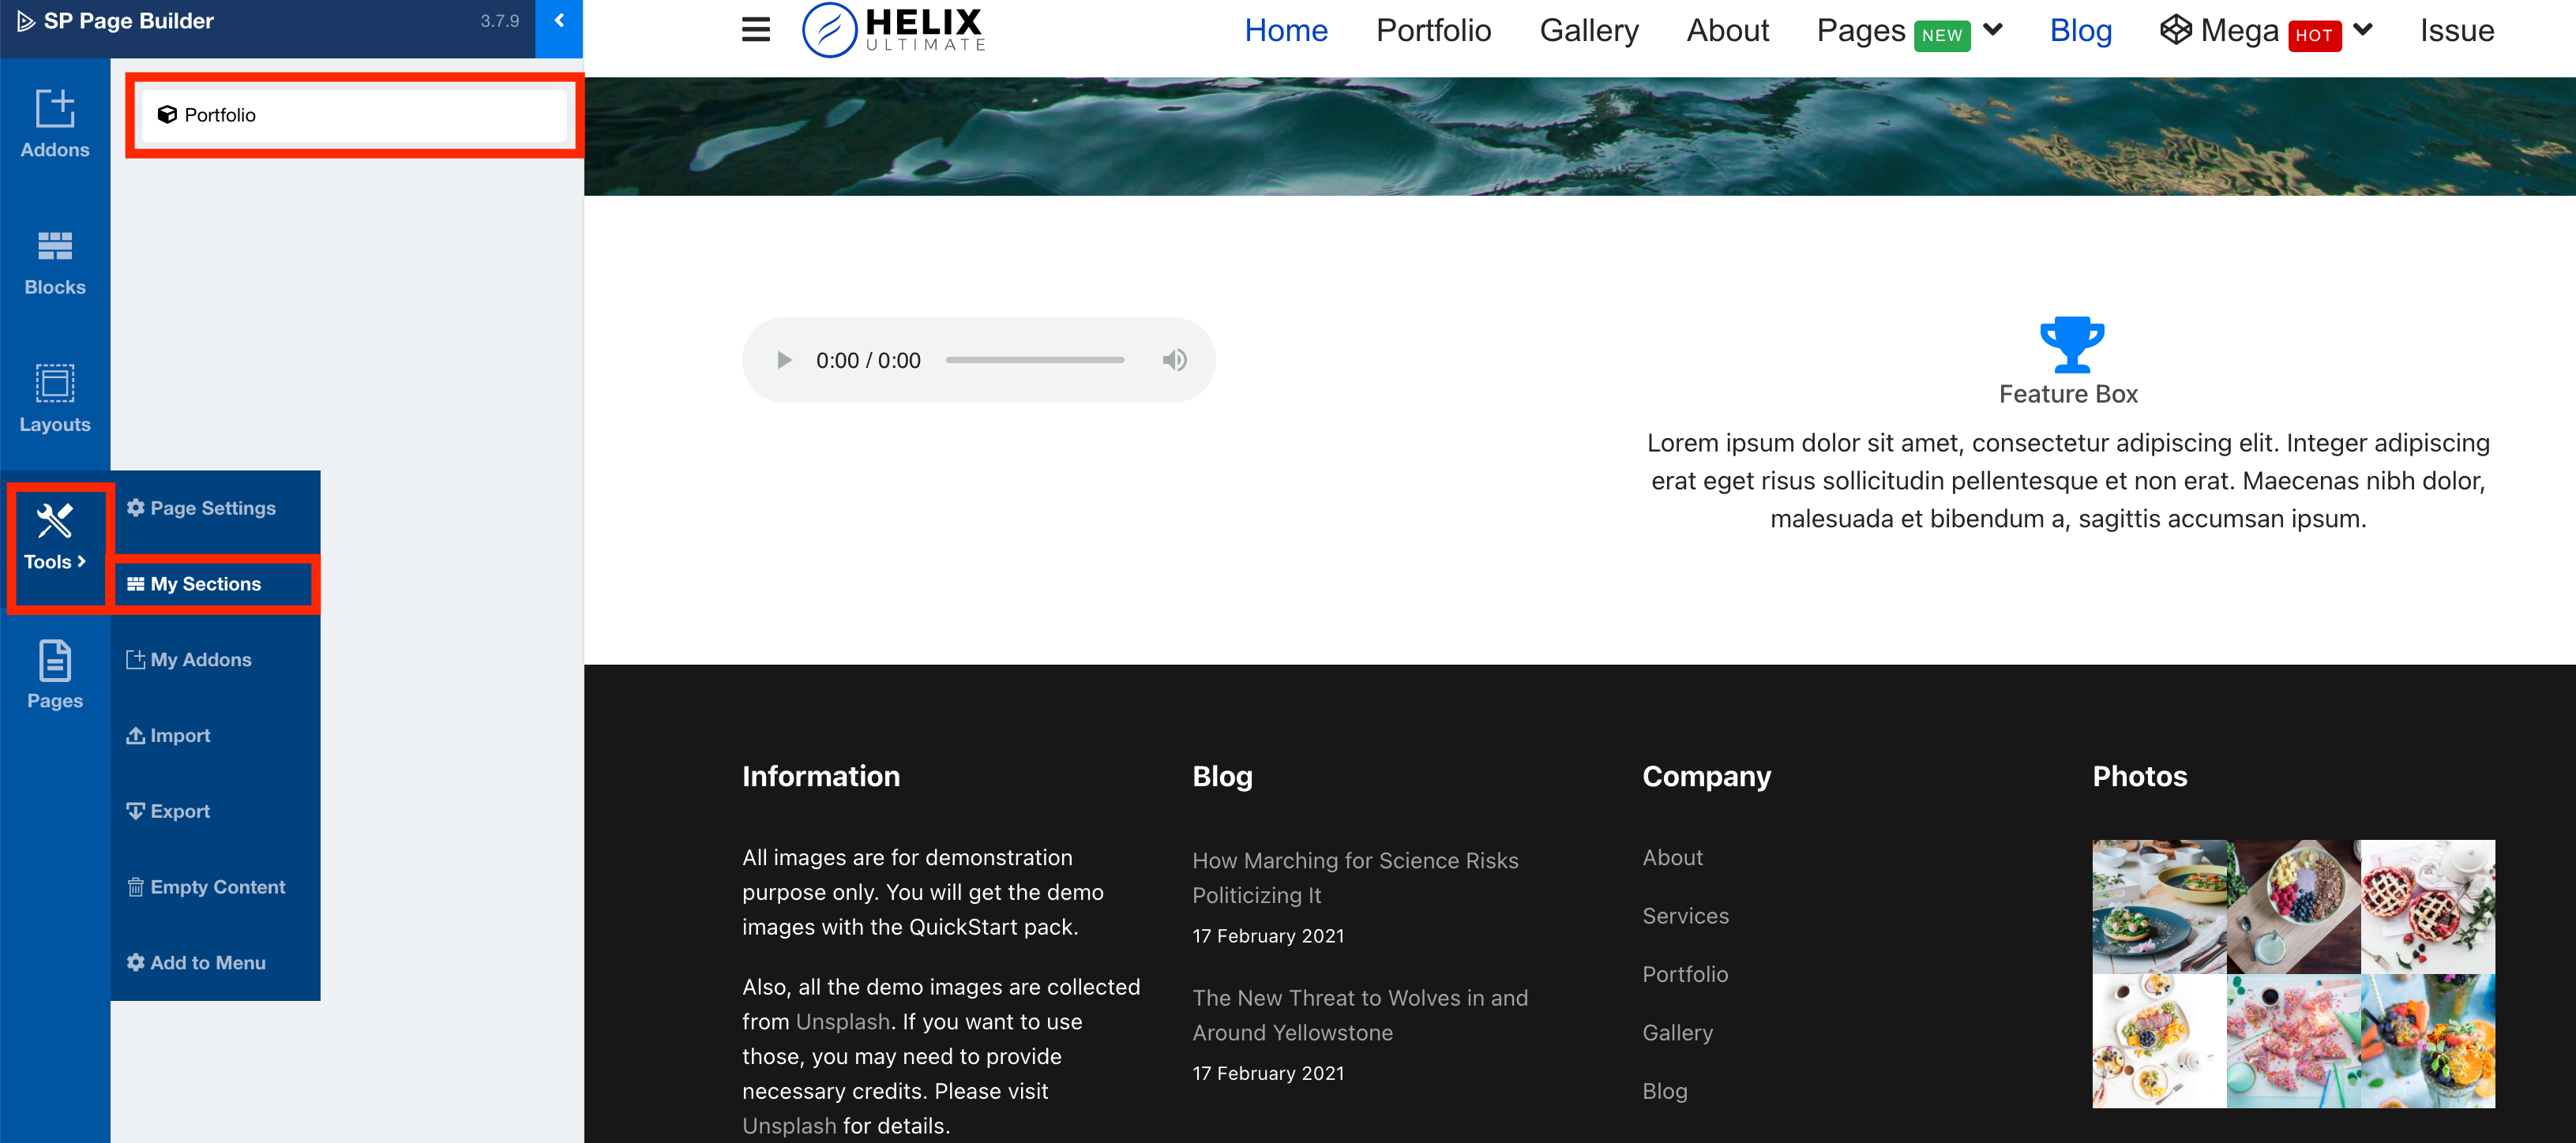Open the Blocks panel icon
The width and height of the screenshot is (2576, 1143).
(x=55, y=262)
